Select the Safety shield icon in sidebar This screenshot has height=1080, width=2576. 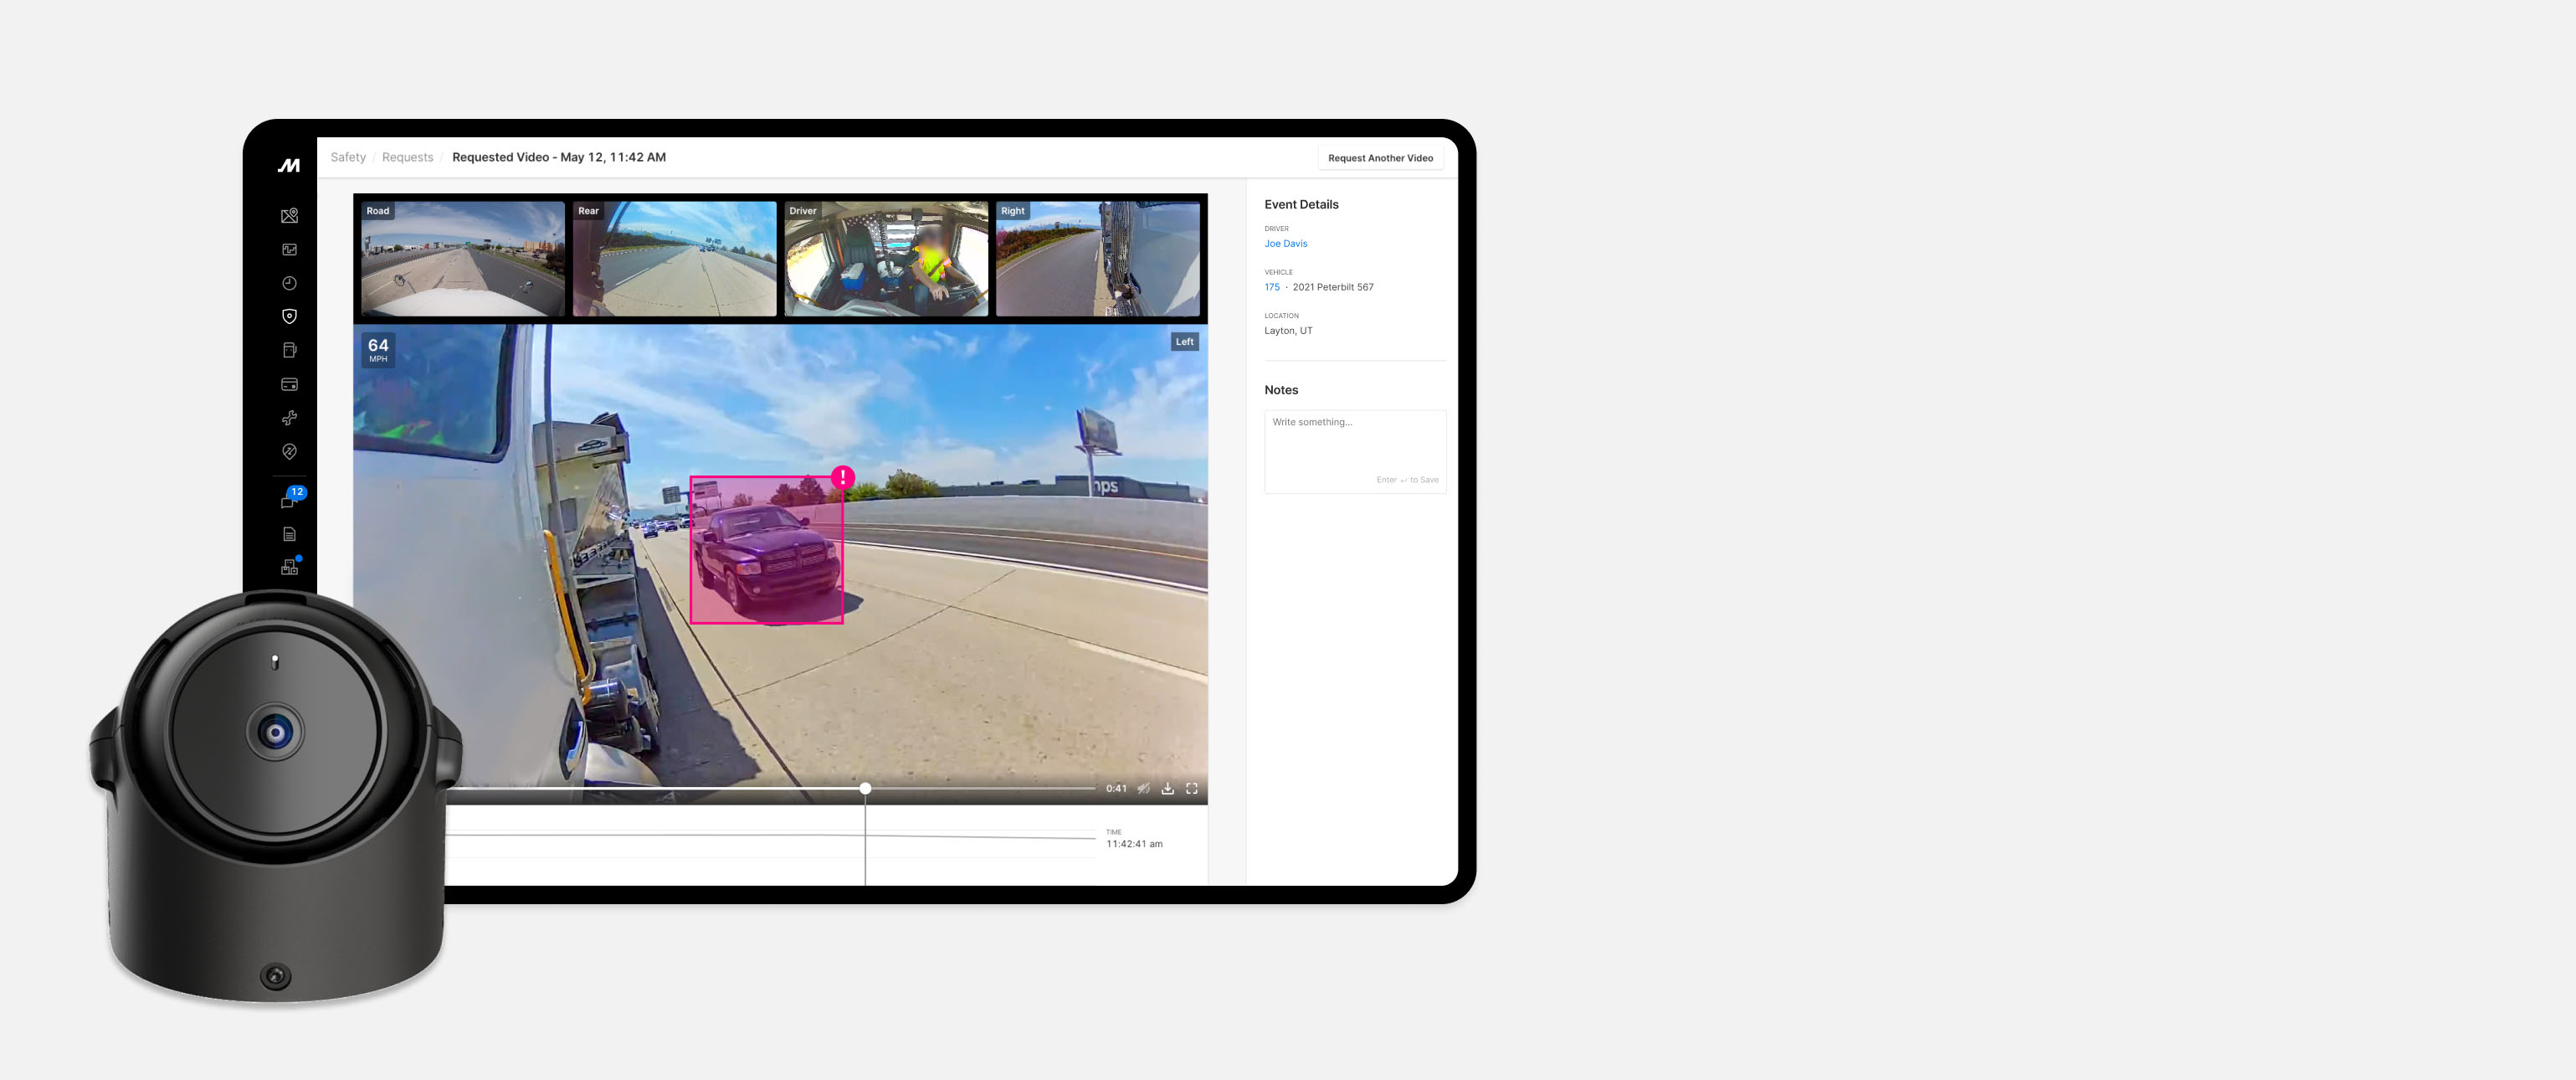(x=289, y=316)
